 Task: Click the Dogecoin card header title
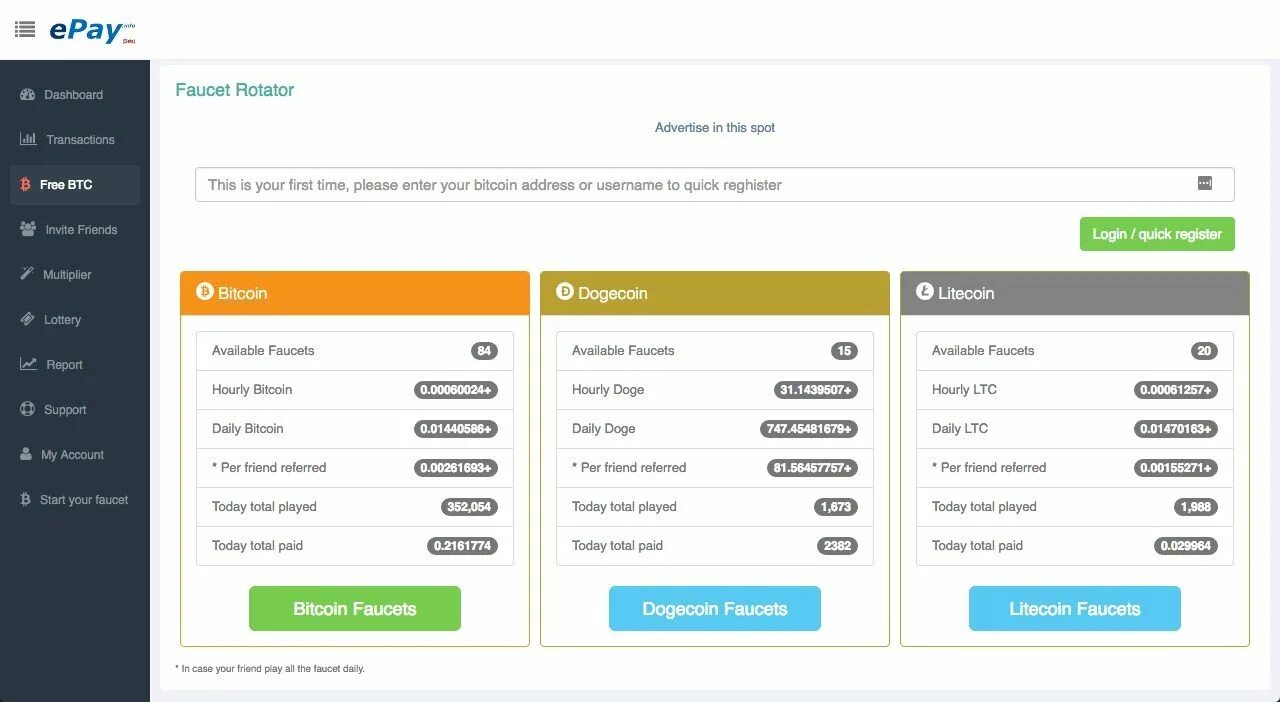[613, 293]
